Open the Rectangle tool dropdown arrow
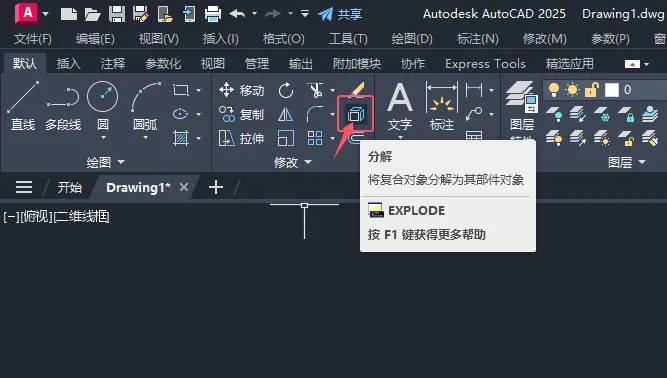 (x=199, y=90)
